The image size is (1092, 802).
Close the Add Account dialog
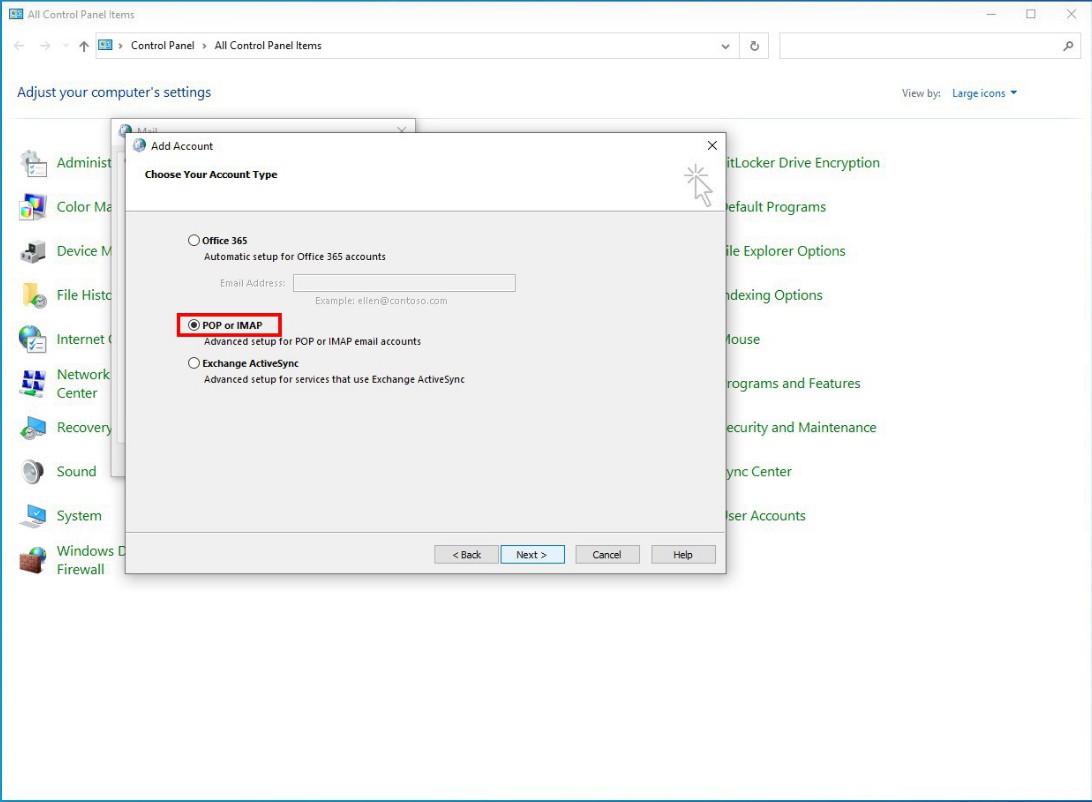712,146
